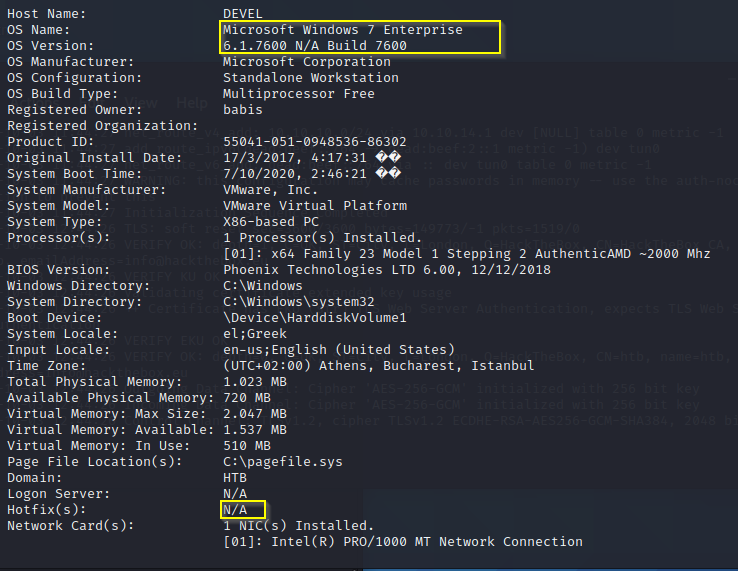The height and width of the screenshot is (571, 738).
Task: Click the Athens, Bucharest, Istanbul time zone
Action: tap(358, 366)
